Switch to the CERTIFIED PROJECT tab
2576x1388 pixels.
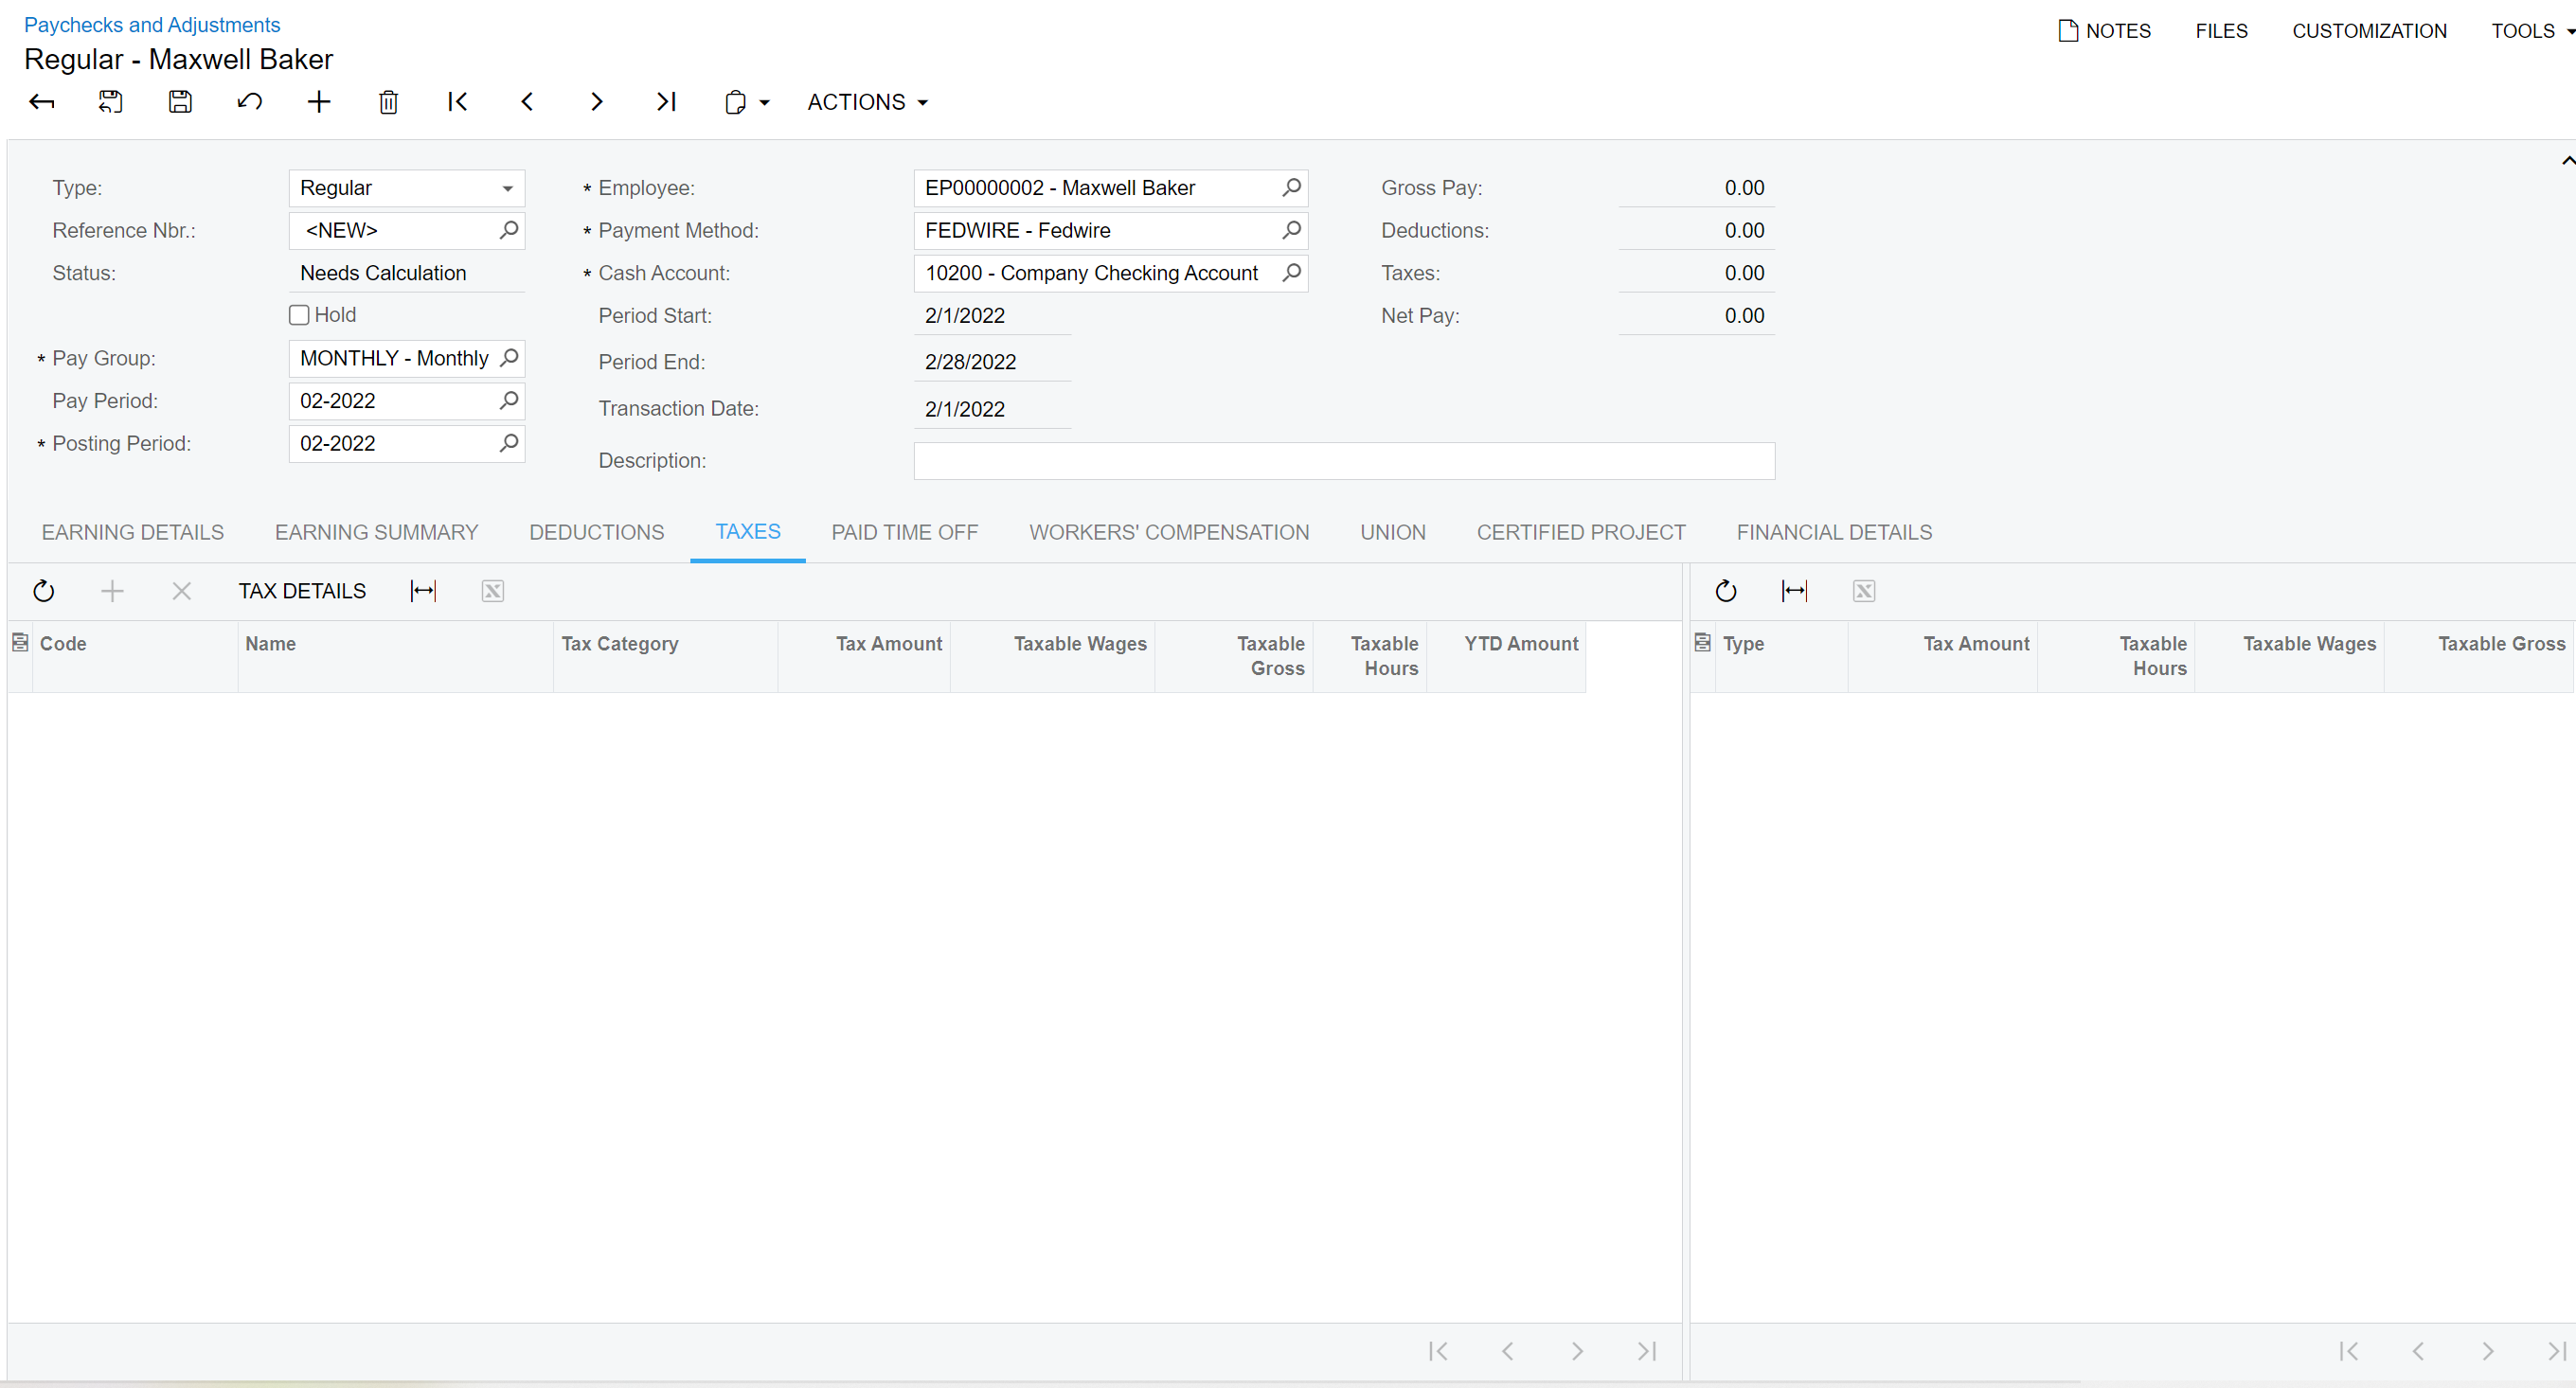point(1581,532)
